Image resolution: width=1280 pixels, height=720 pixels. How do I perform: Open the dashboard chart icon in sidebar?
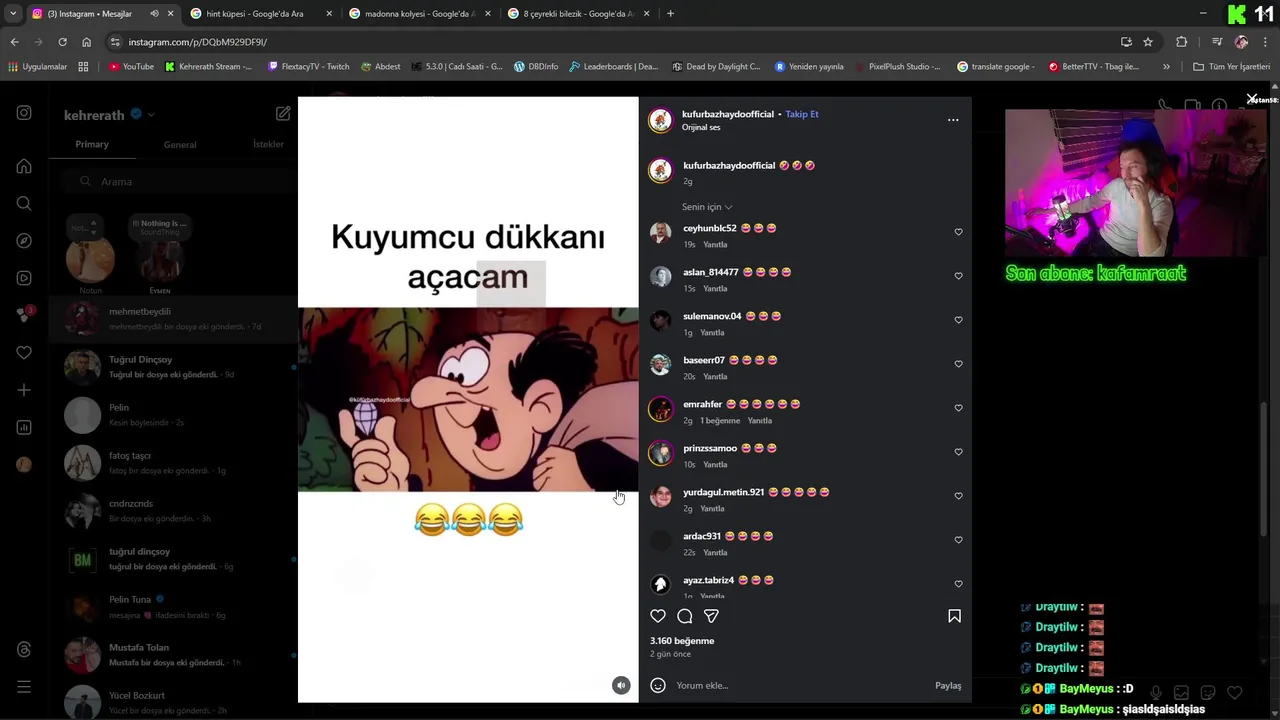(x=24, y=427)
